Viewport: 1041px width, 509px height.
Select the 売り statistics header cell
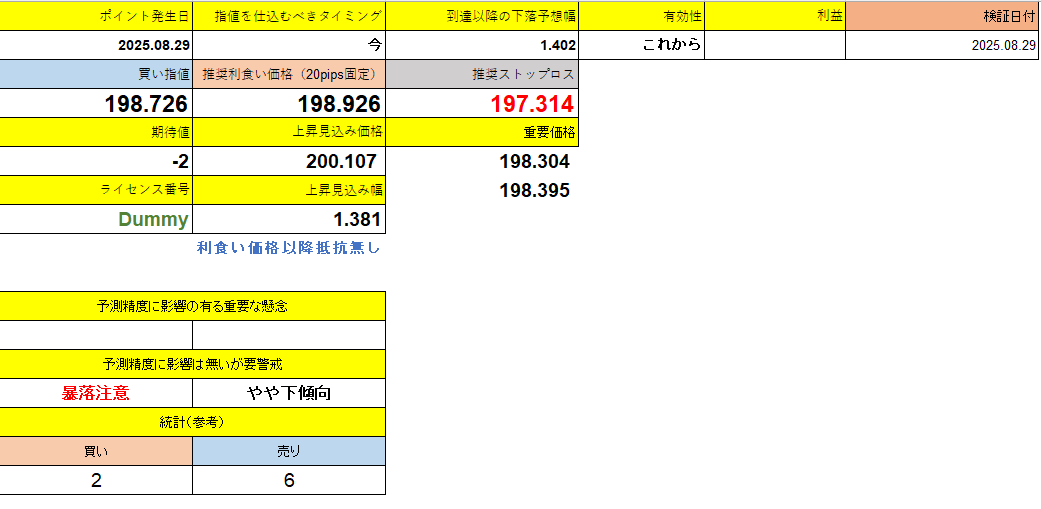[x=289, y=451]
